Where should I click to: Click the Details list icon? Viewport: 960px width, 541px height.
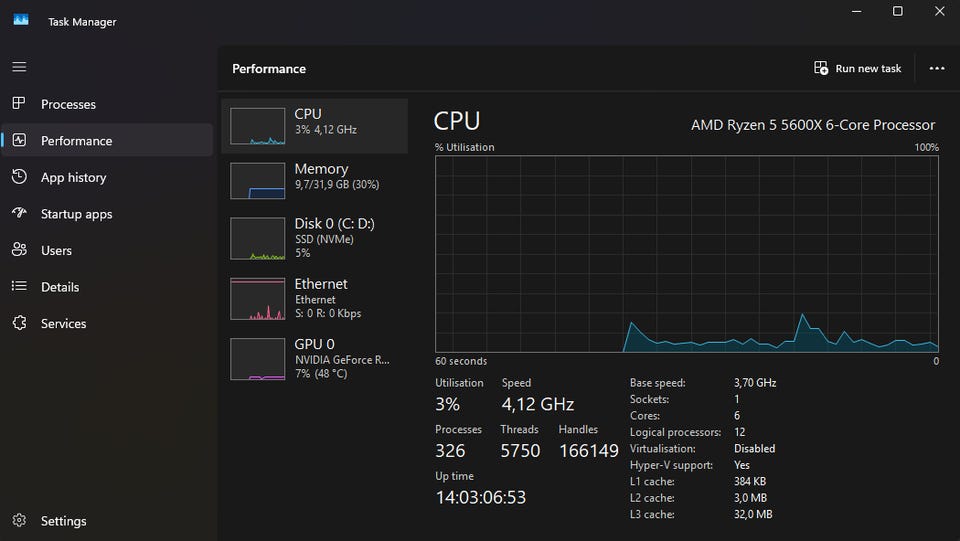point(19,287)
